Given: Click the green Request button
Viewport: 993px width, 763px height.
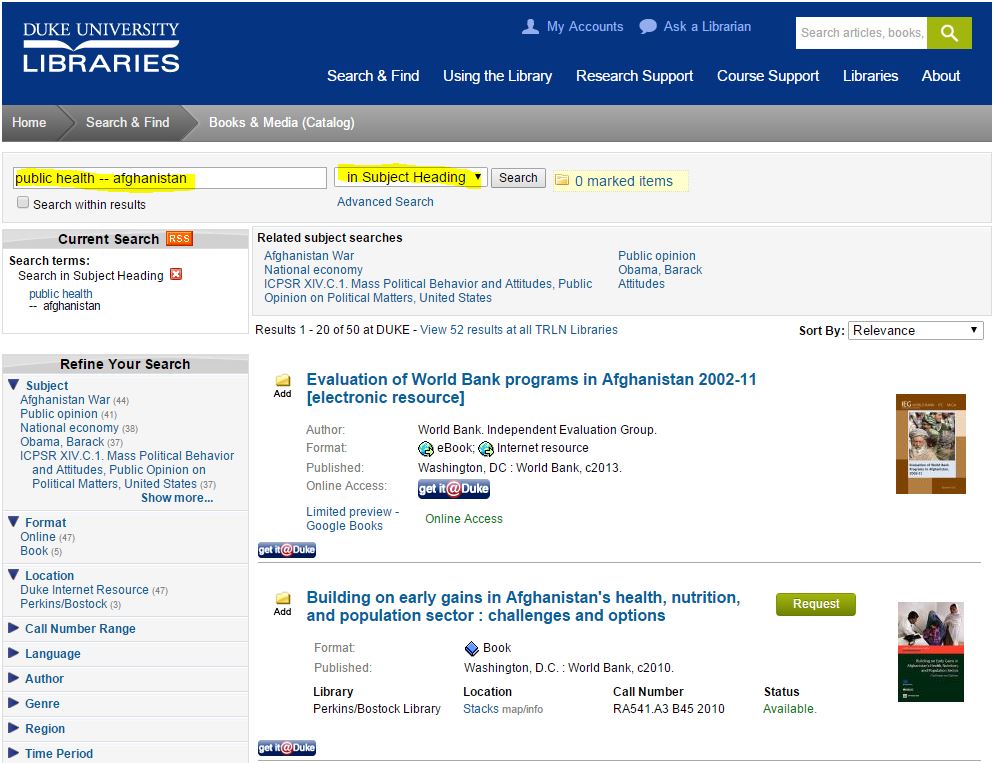Looking at the screenshot, I should click(816, 604).
